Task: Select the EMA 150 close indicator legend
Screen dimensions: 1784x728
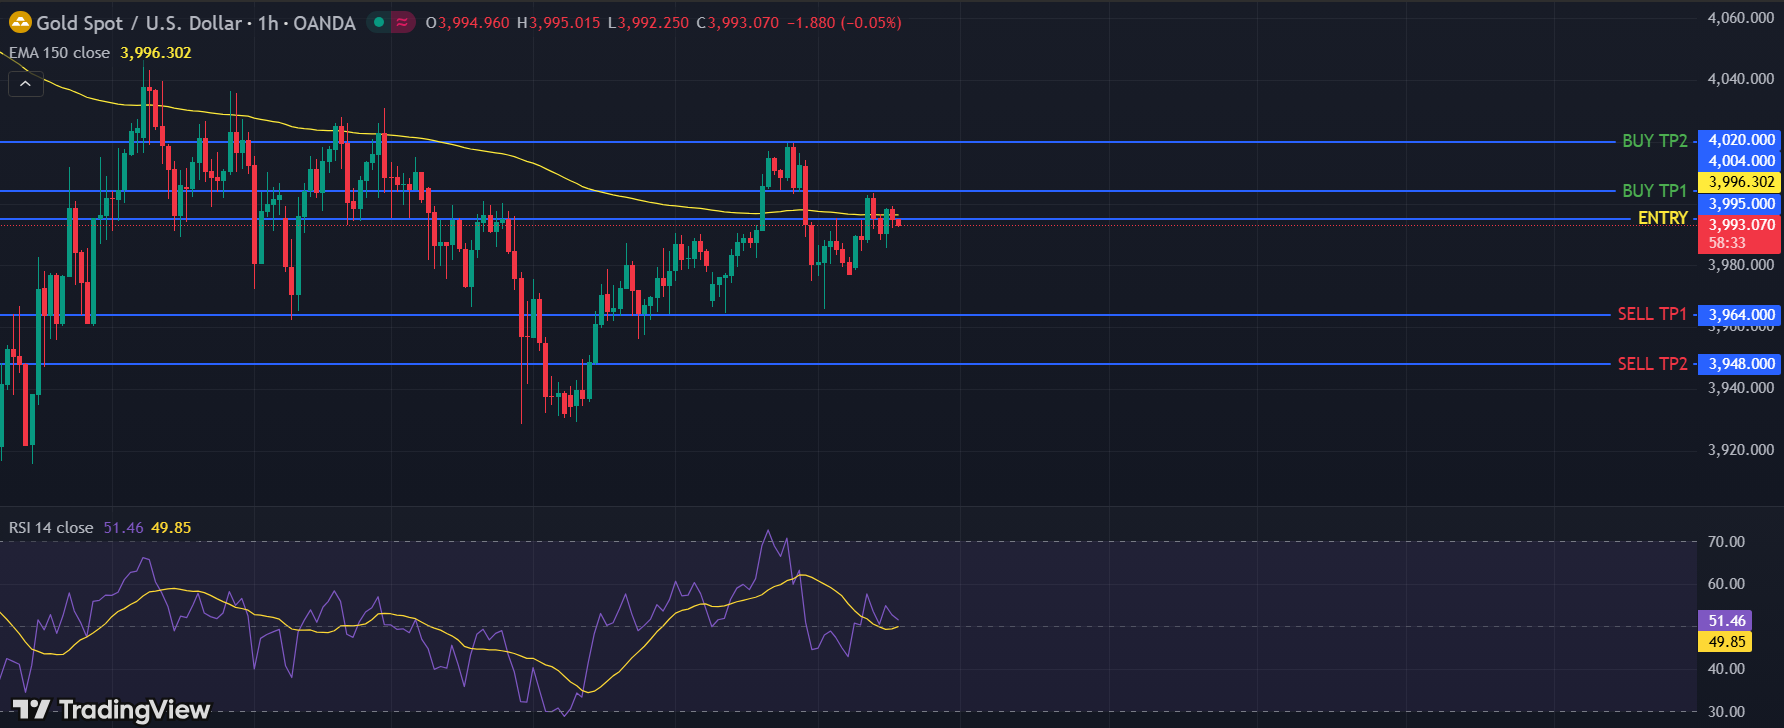Action: [x=60, y=53]
